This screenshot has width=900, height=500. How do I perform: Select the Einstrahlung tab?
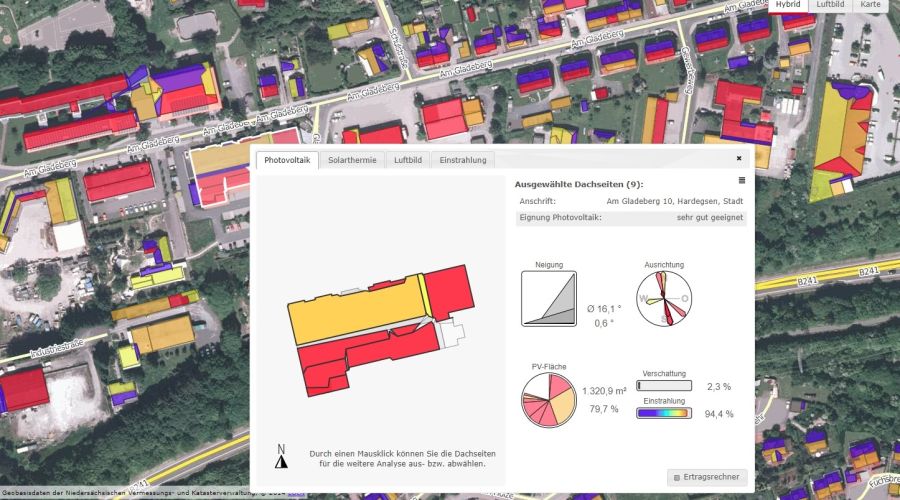click(463, 160)
